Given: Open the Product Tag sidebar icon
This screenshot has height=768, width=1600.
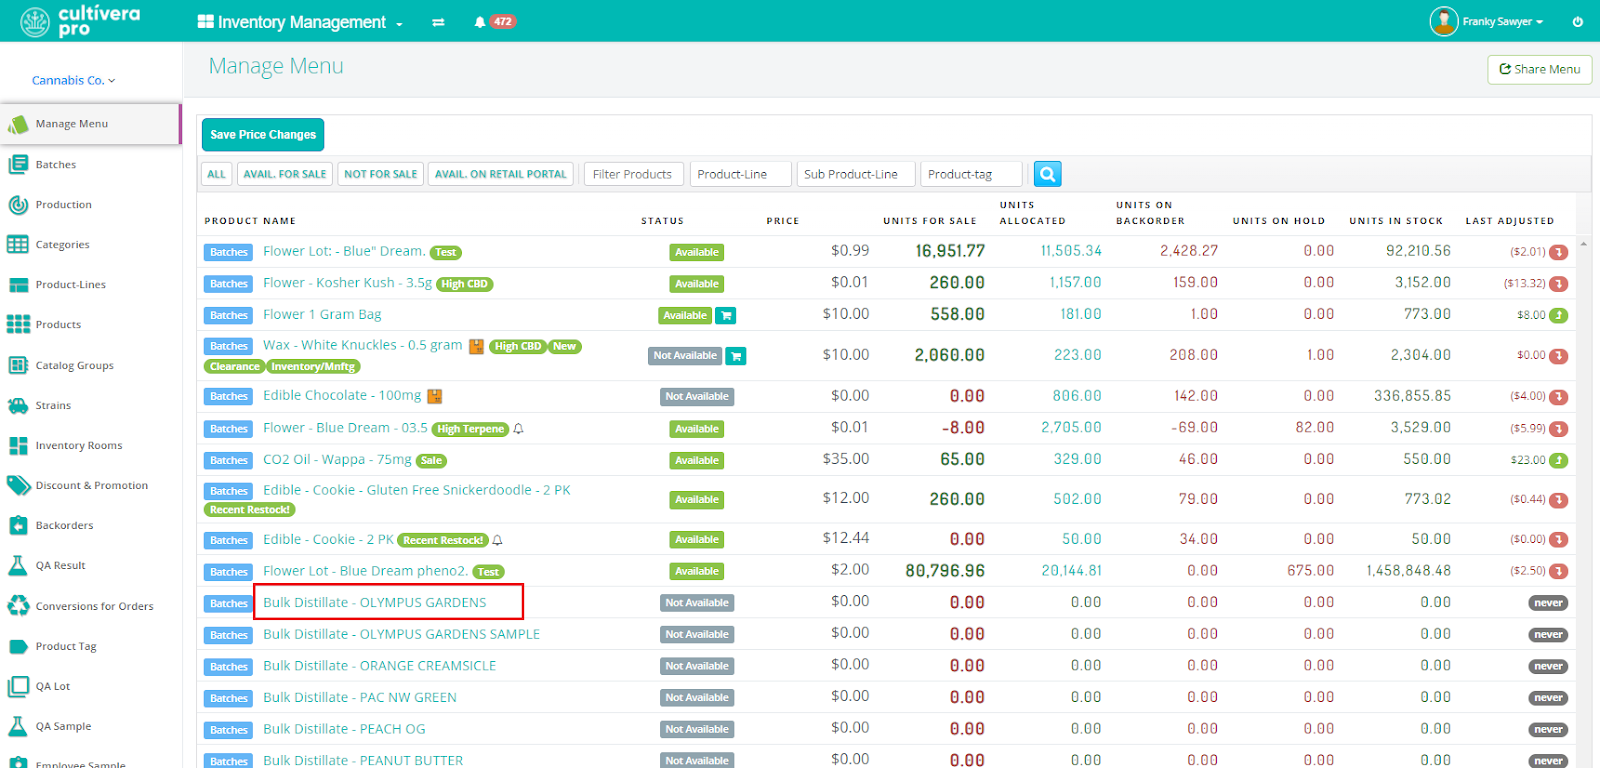Looking at the screenshot, I should tap(17, 646).
